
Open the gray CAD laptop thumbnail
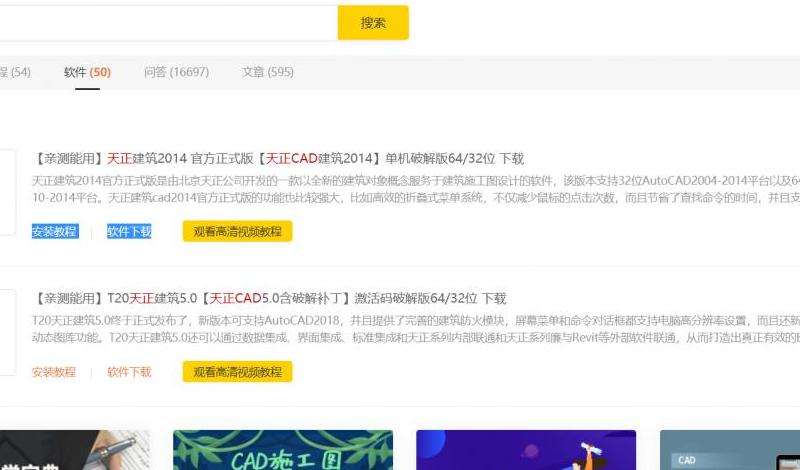(x=730, y=450)
